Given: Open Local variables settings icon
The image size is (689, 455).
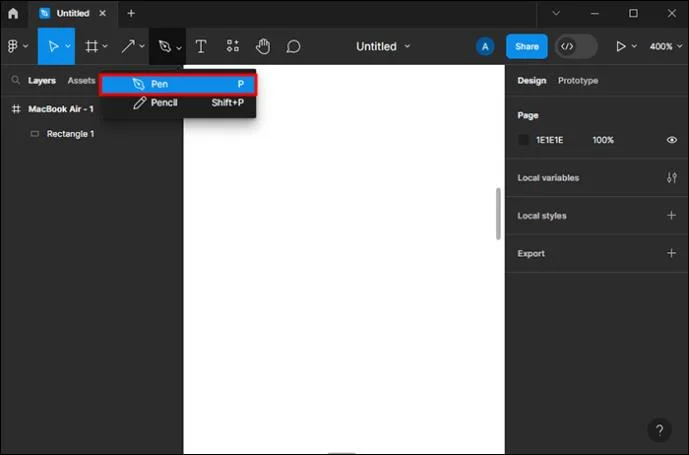Looking at the screenshot, I should click(x=671, y=178).
